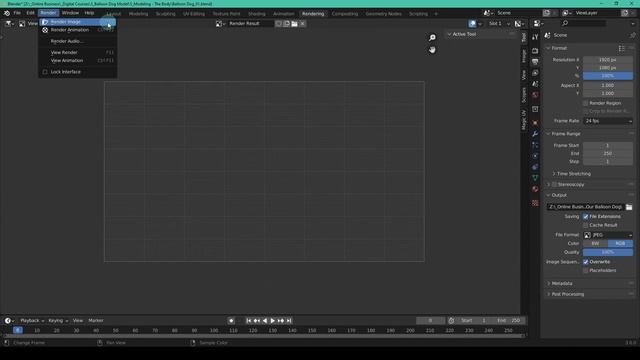The image size is (640, 360).
Task: Select RGB color mode
Action: click(x=620, y=244)
